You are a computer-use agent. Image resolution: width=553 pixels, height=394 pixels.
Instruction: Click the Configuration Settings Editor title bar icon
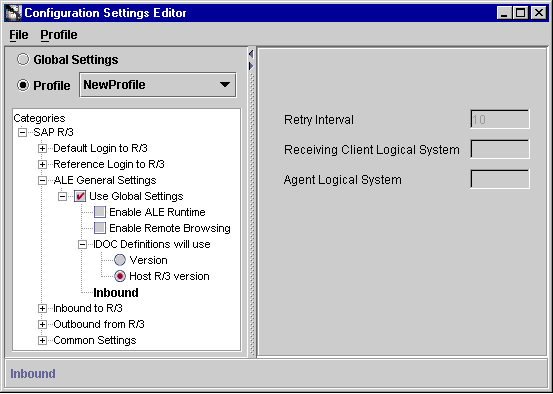point(13,13)
